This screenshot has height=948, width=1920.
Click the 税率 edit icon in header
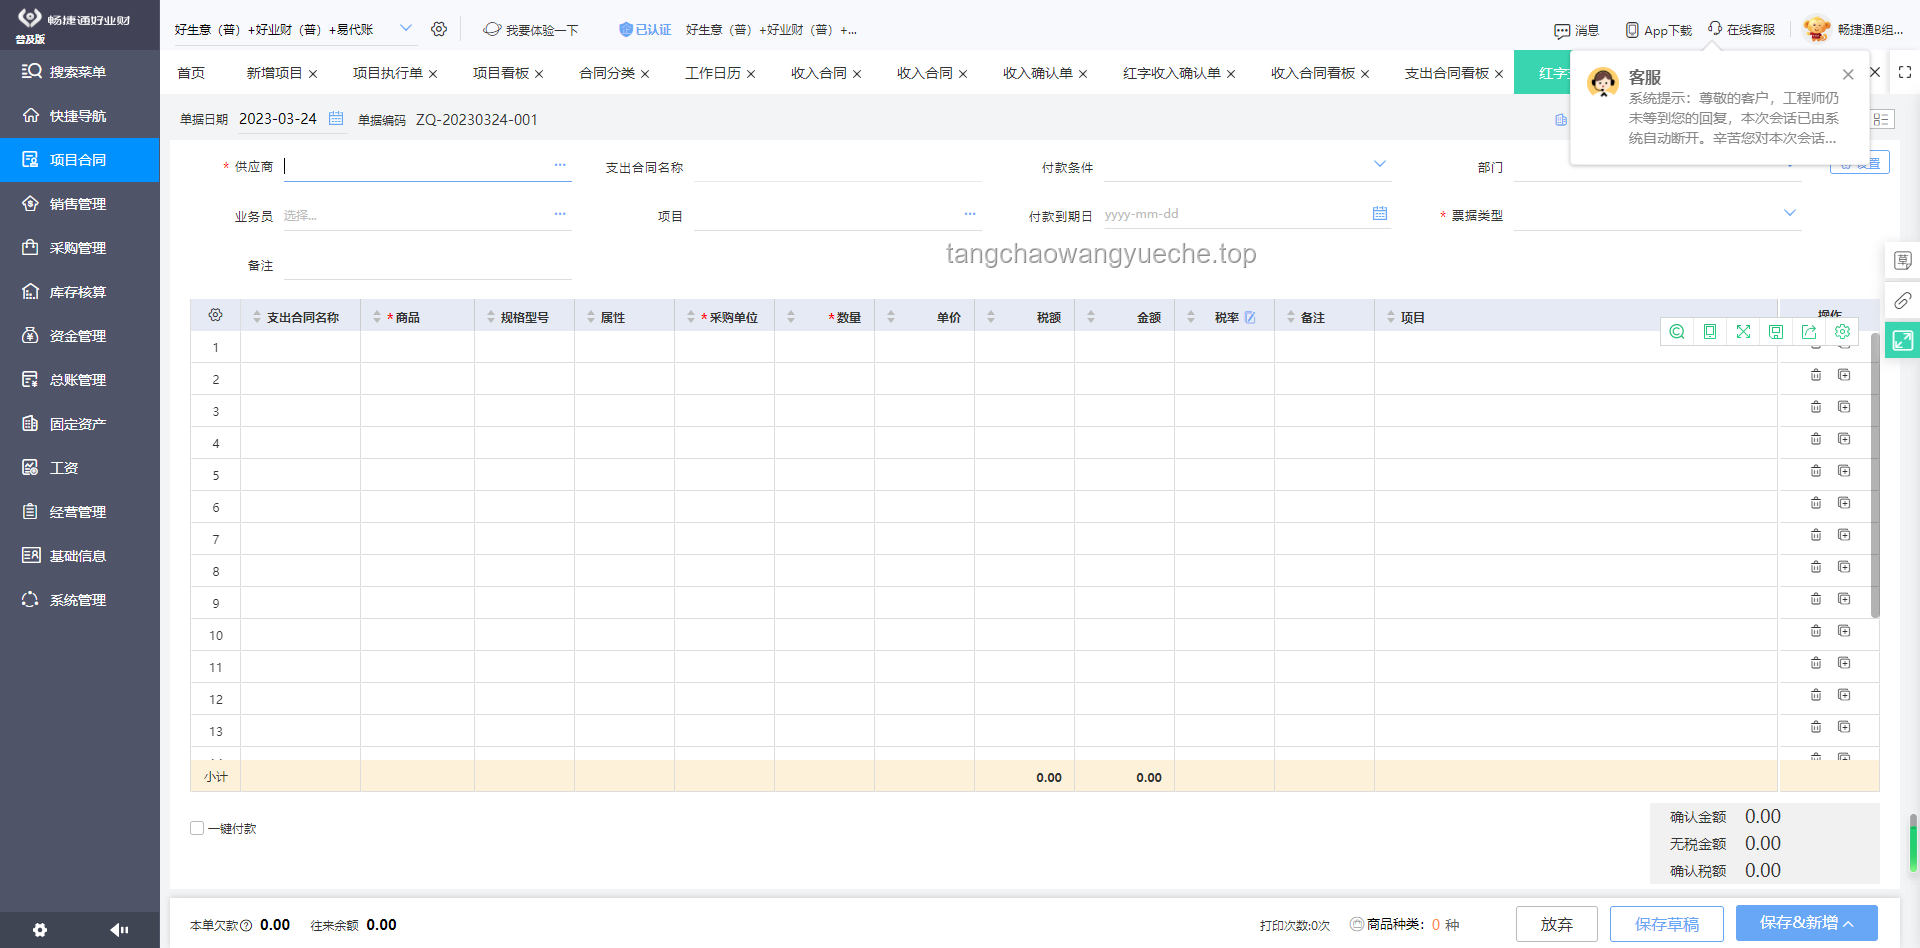pos(1250,317)
